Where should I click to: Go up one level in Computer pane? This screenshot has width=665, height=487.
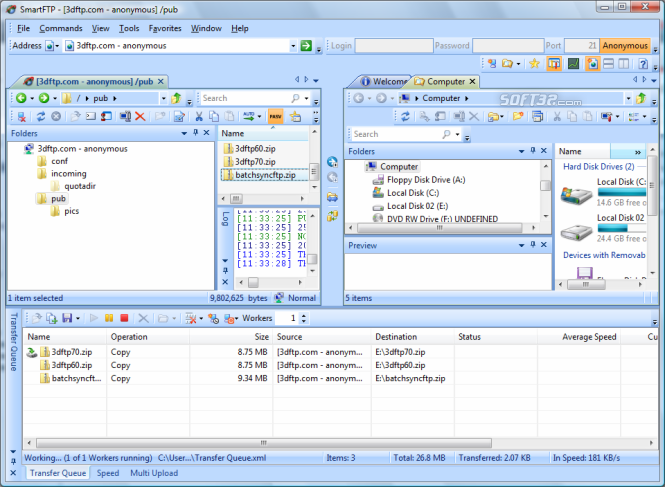(641, 98)
